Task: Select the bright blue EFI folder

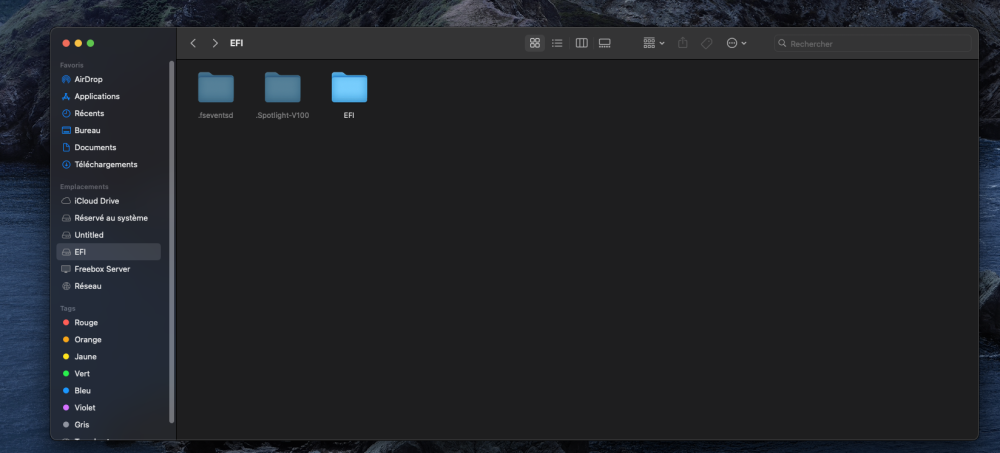Action: point(349,96)
